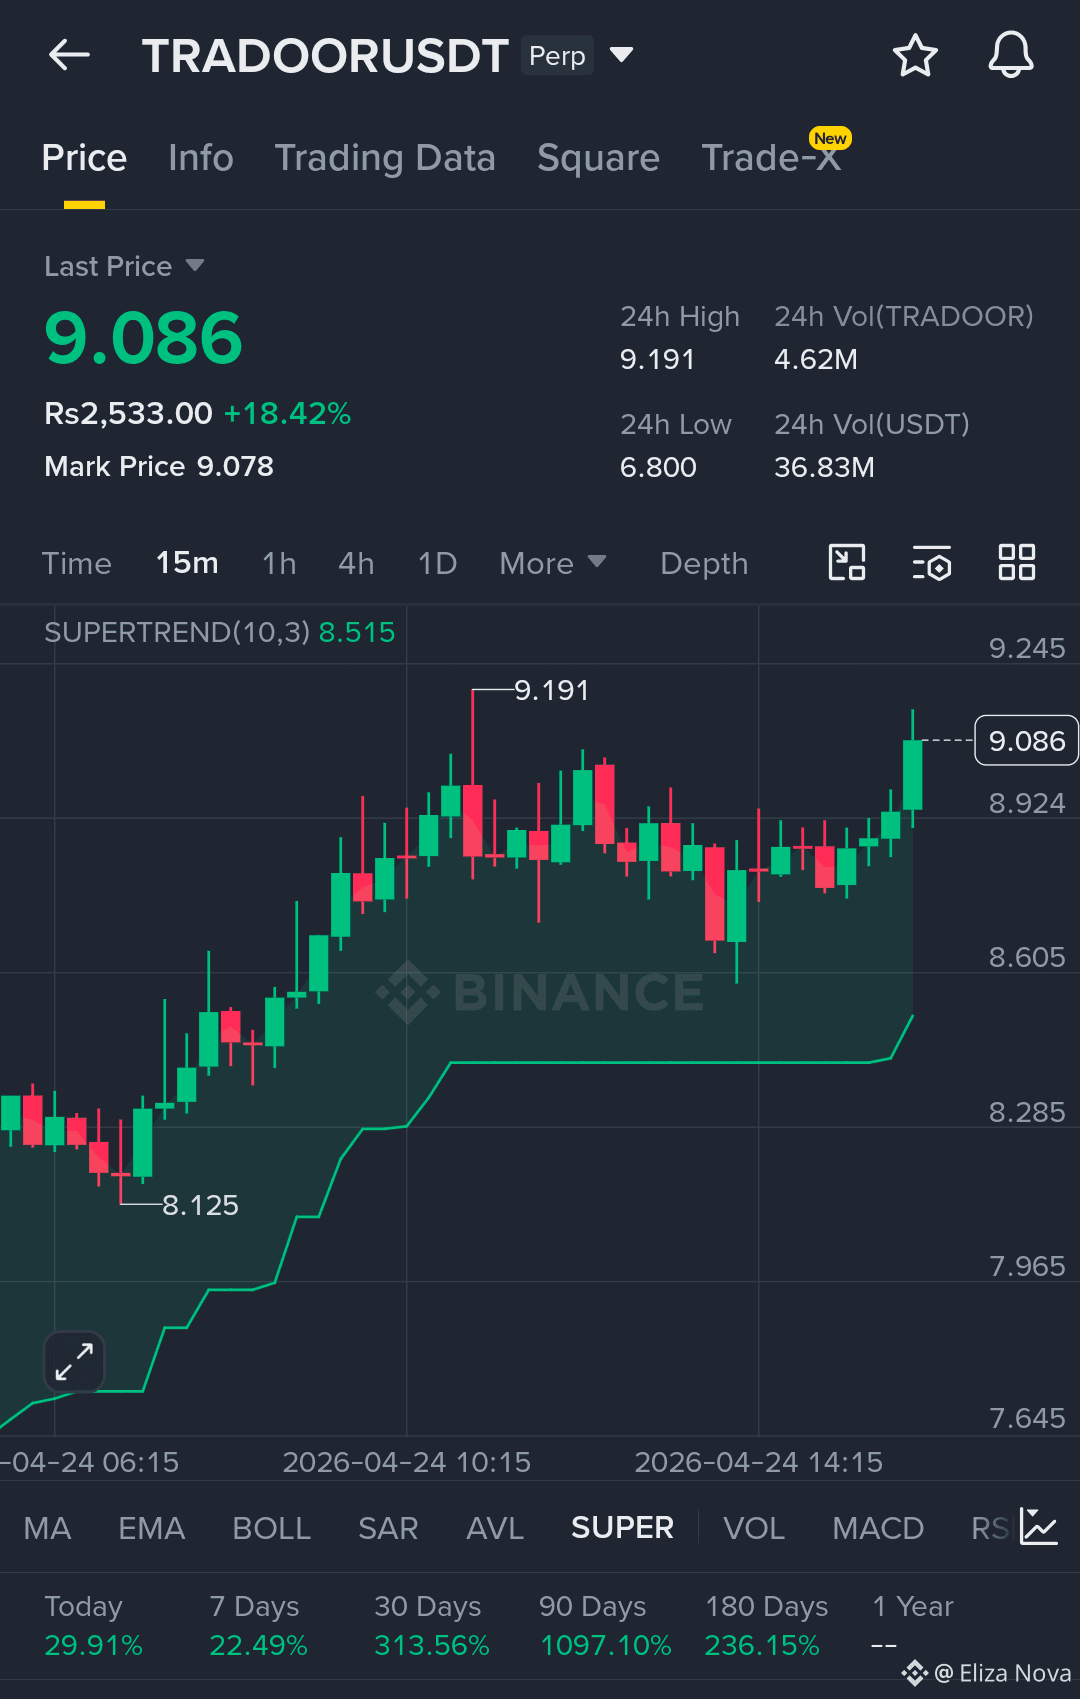Viewport: 1080px width, 1699px height.
Task: Open price alert bell icon
Action: click(1011, 55)
